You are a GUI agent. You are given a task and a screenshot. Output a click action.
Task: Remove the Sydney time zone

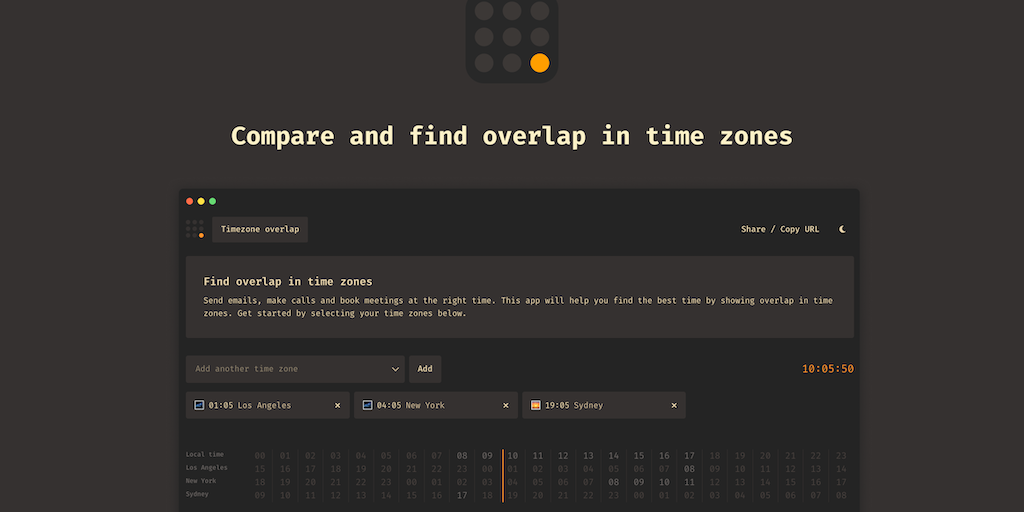[x=674, y=406]
